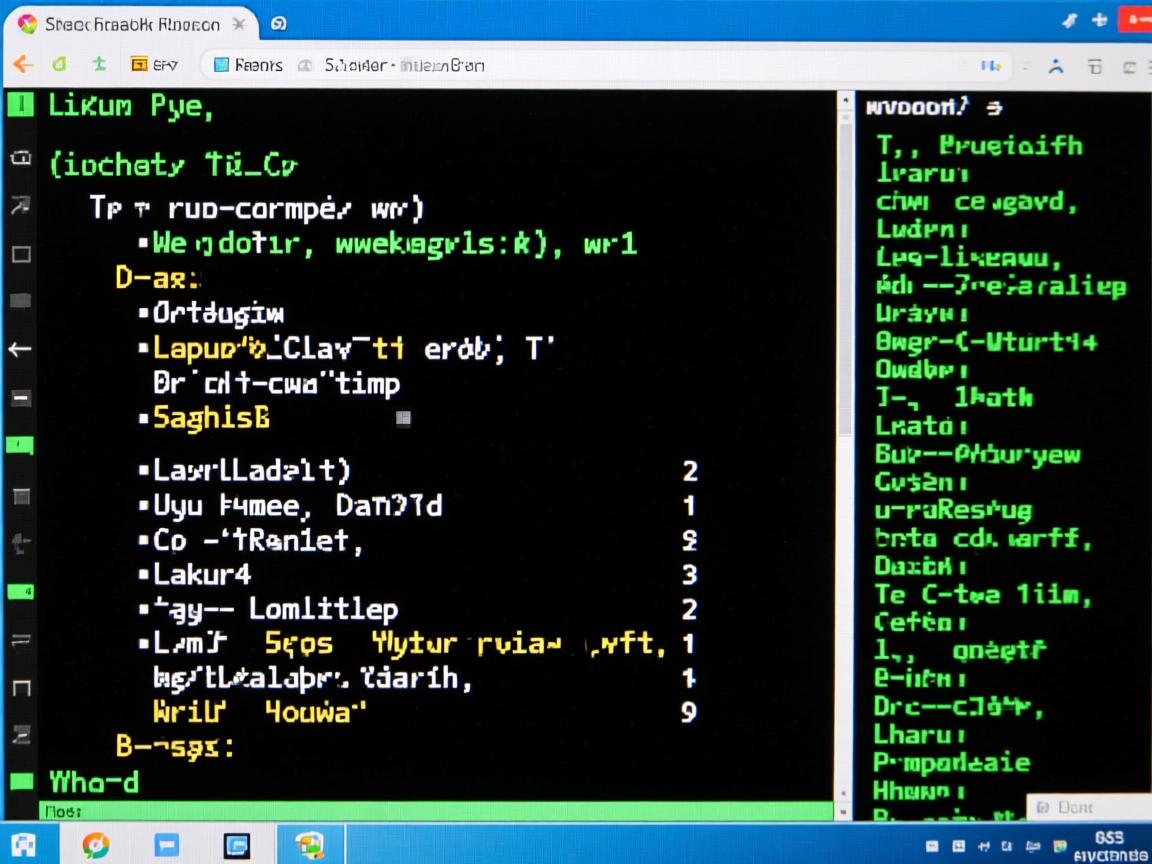The image size is (1152, 864).
Task: Expand the yellow B--sgs: section
Action: [x=174, y=746]
